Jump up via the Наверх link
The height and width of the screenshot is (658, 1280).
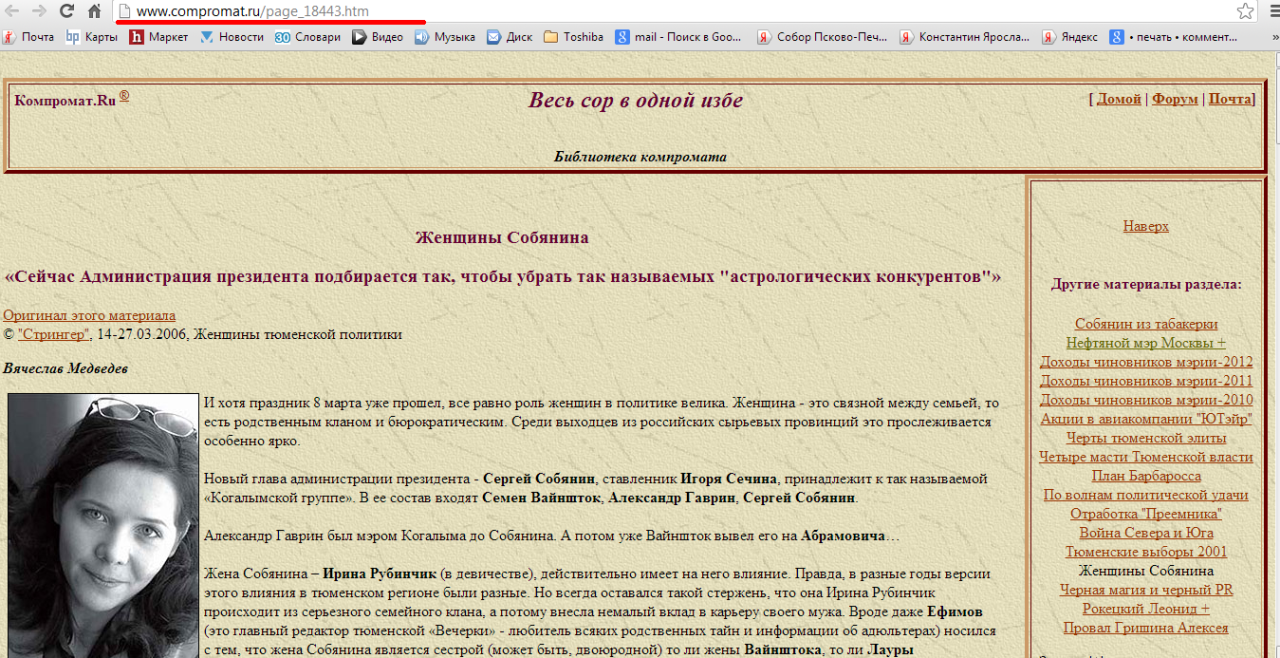[1146, 226]
